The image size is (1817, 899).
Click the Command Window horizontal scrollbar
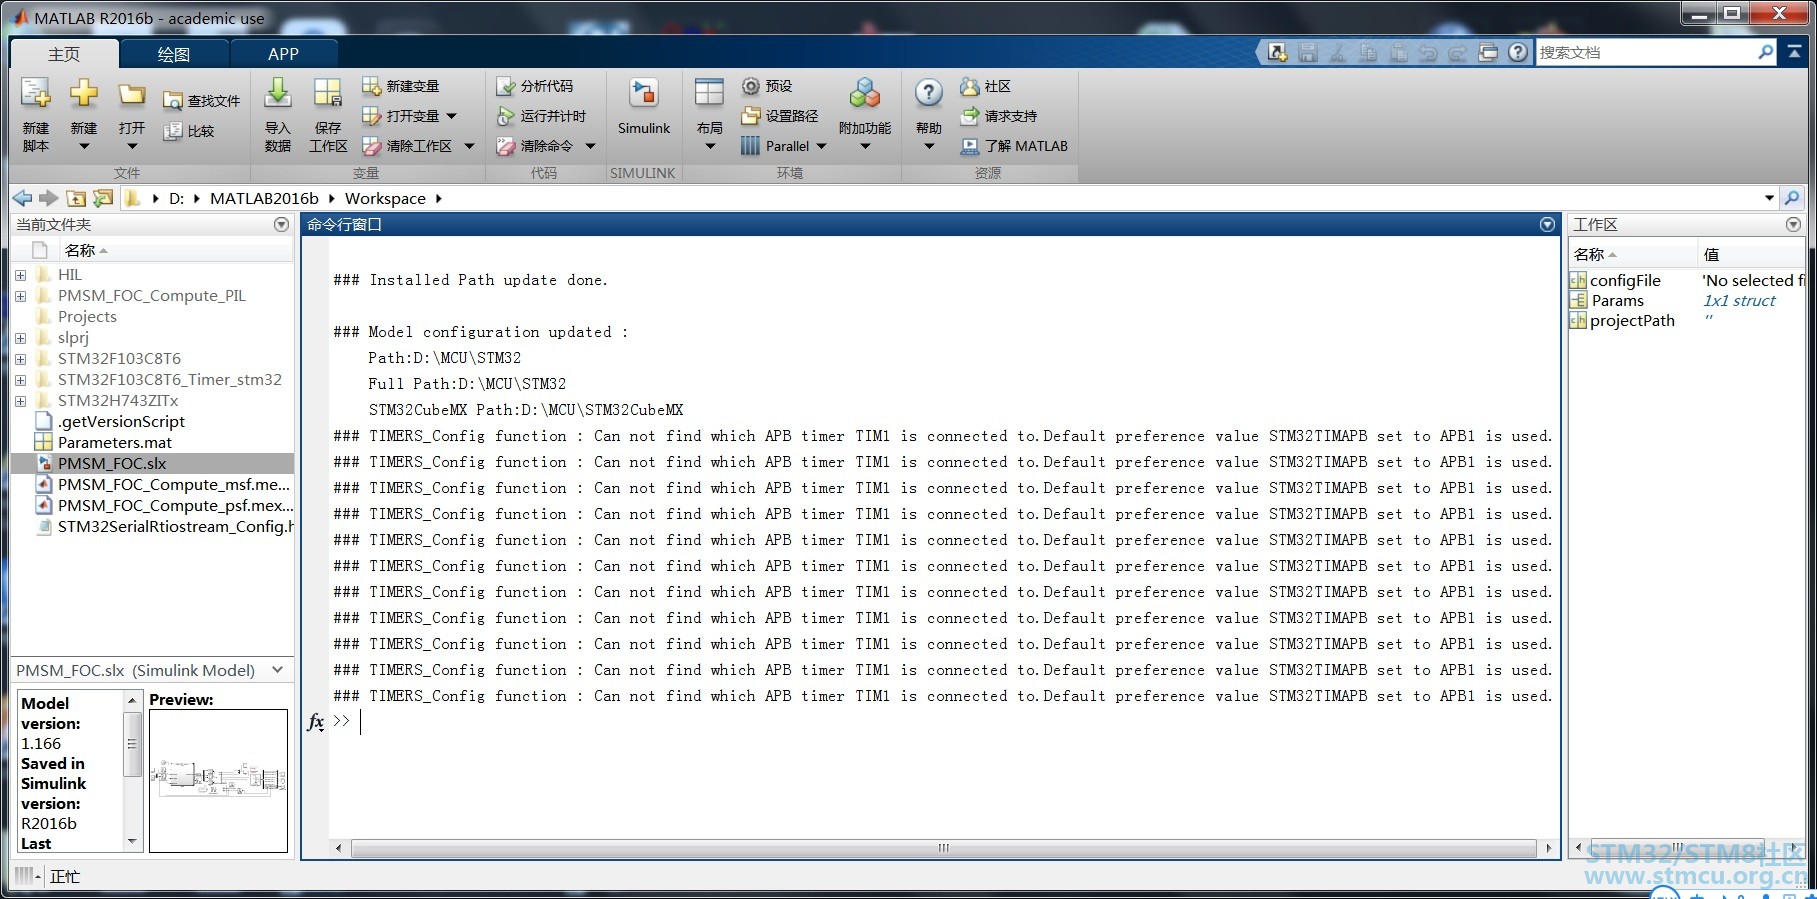[x=943, y=848]
